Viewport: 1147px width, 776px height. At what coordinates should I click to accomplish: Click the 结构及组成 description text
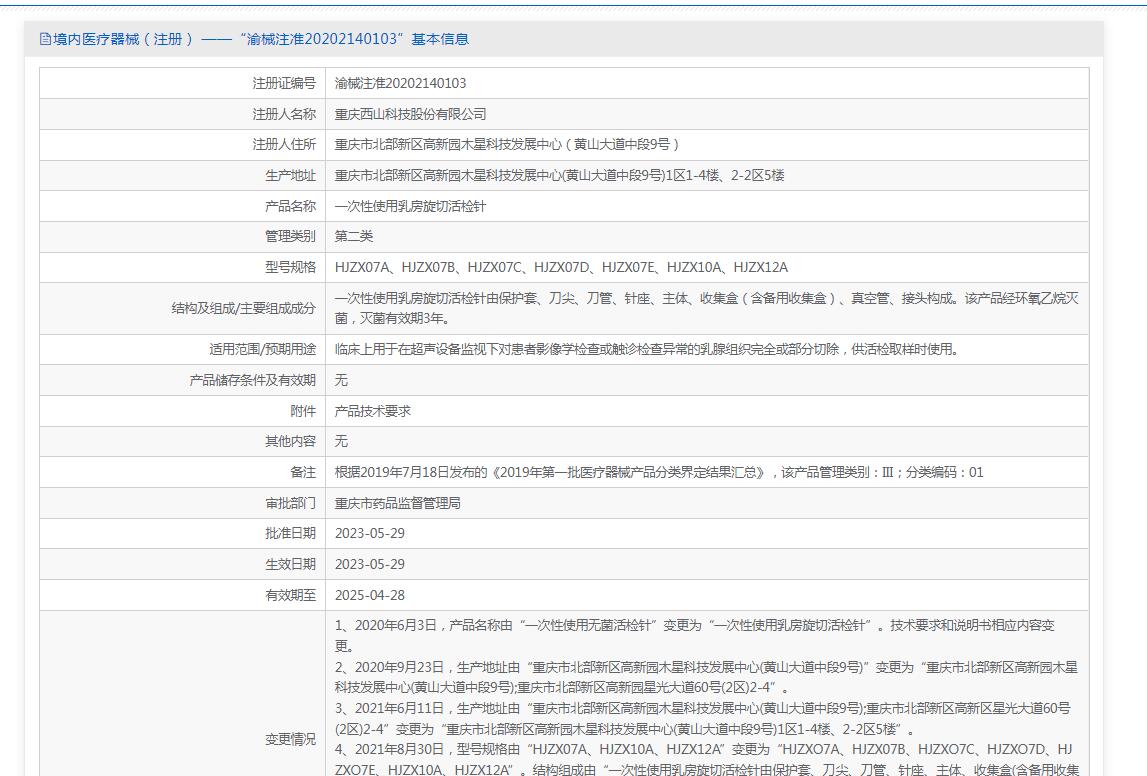pos(705,308)
